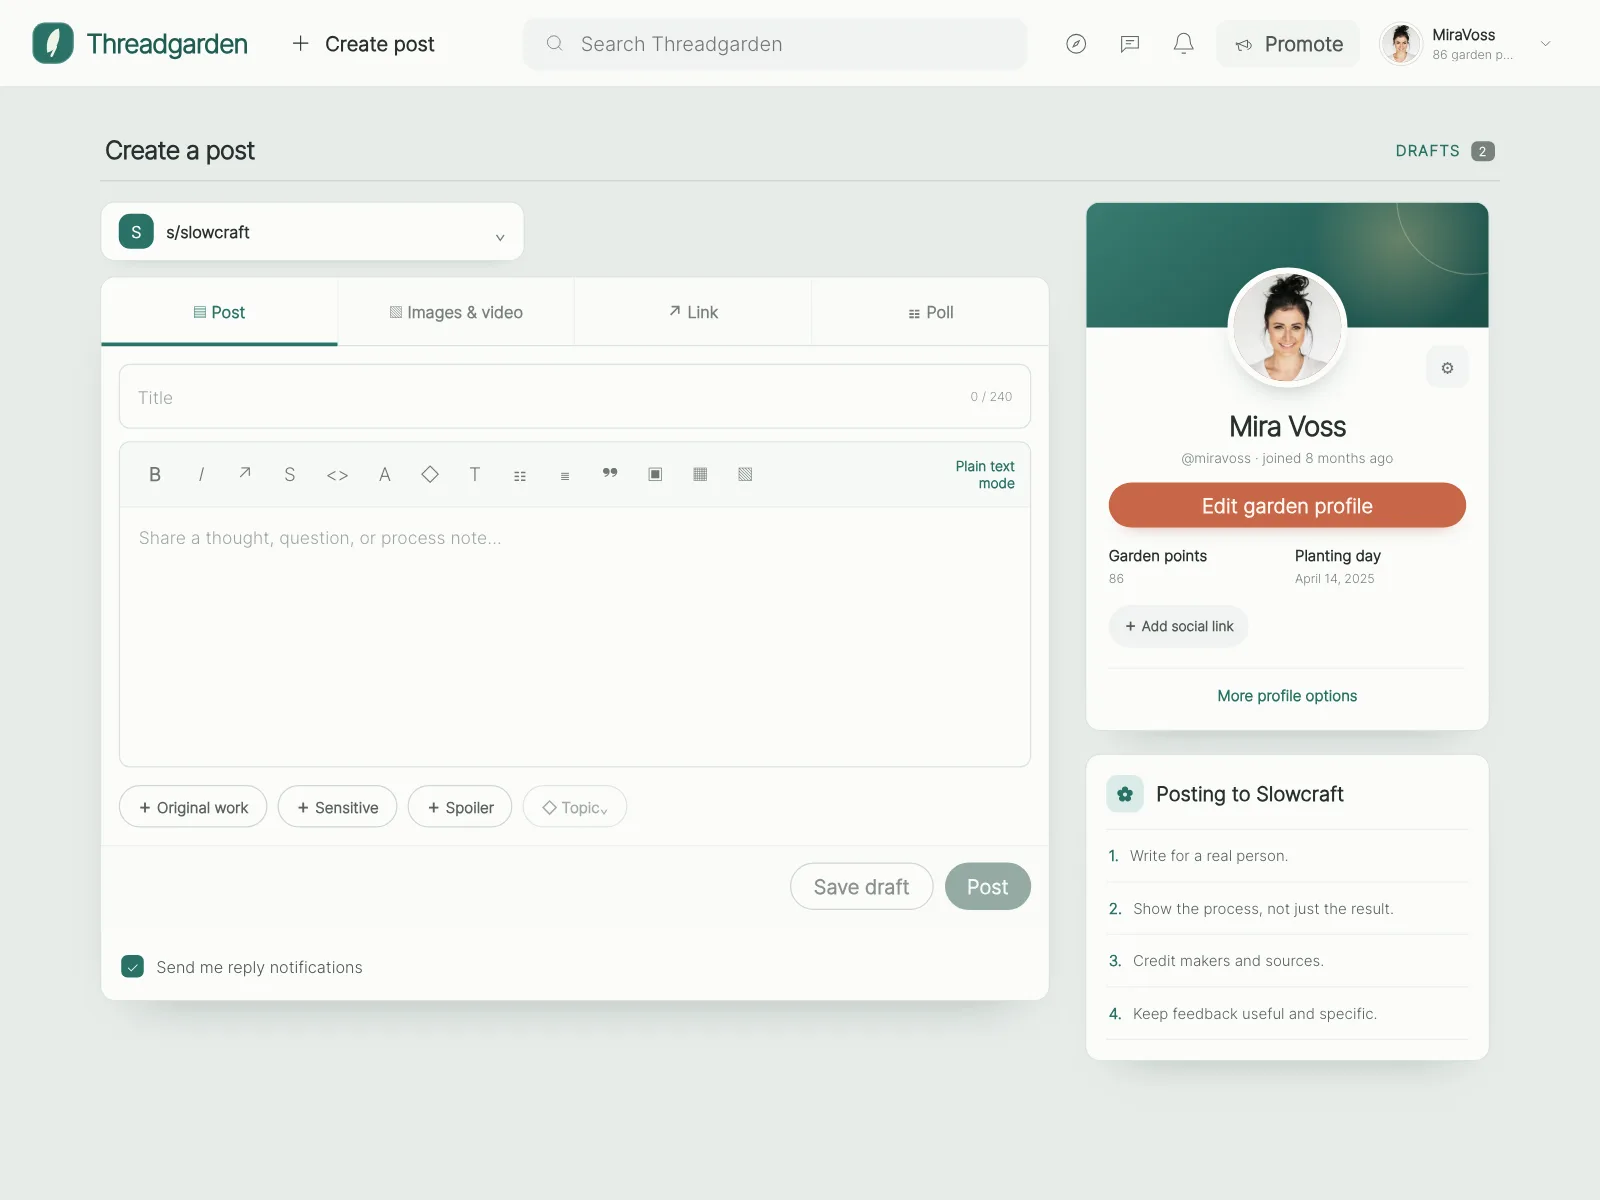Click the flower icon beside Posting to Slowcraft
Image resolution: width=1600 pixels, height=1200 pixels.
pyautogui.click(x=1125, y=794)
